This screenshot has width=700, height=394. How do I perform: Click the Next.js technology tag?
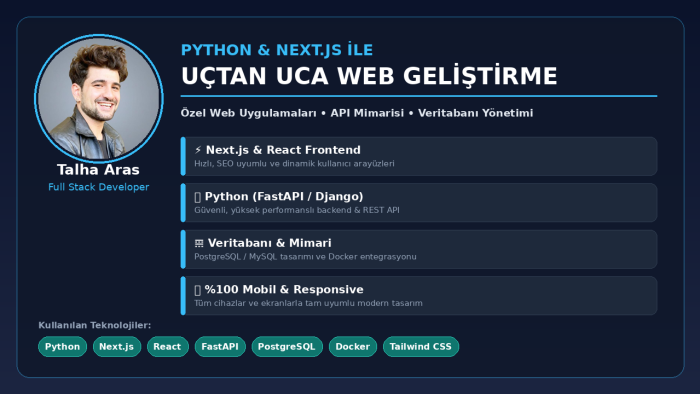(117, 347)
